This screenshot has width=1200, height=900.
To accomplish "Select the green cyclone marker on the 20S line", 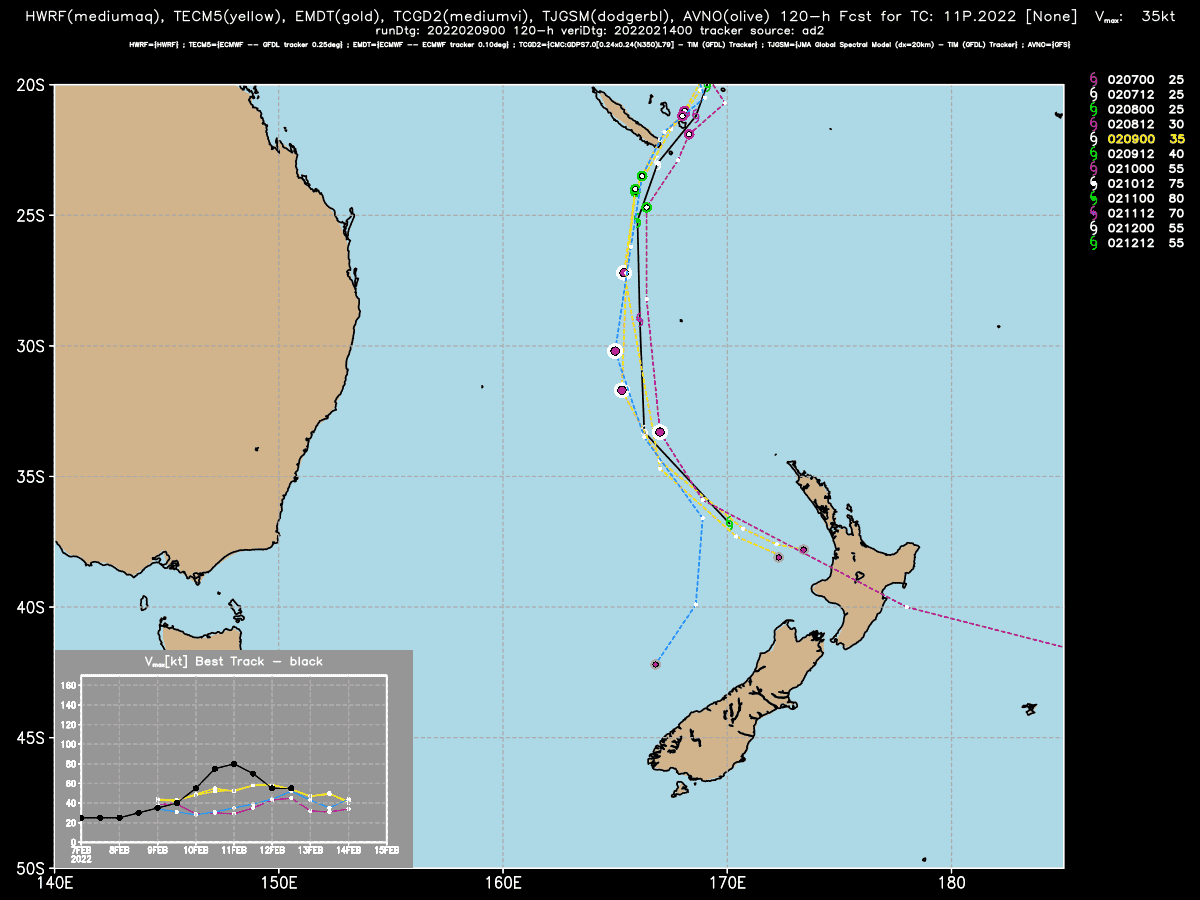I will point(707,86).
